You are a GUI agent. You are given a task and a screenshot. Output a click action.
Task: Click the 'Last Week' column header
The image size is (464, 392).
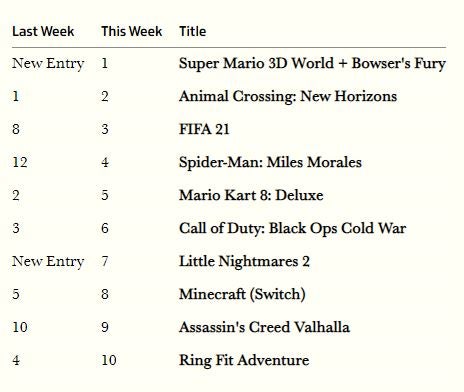tap(43, 31)
